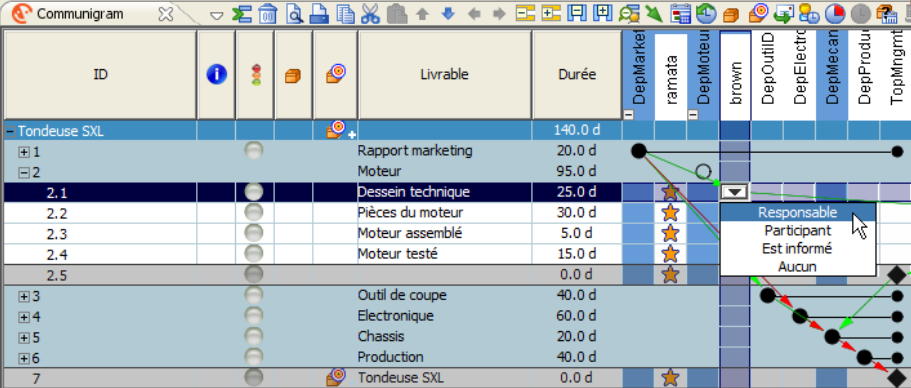Collapse tree item 2 Moteur
The image size is (911, 388).
24,172
